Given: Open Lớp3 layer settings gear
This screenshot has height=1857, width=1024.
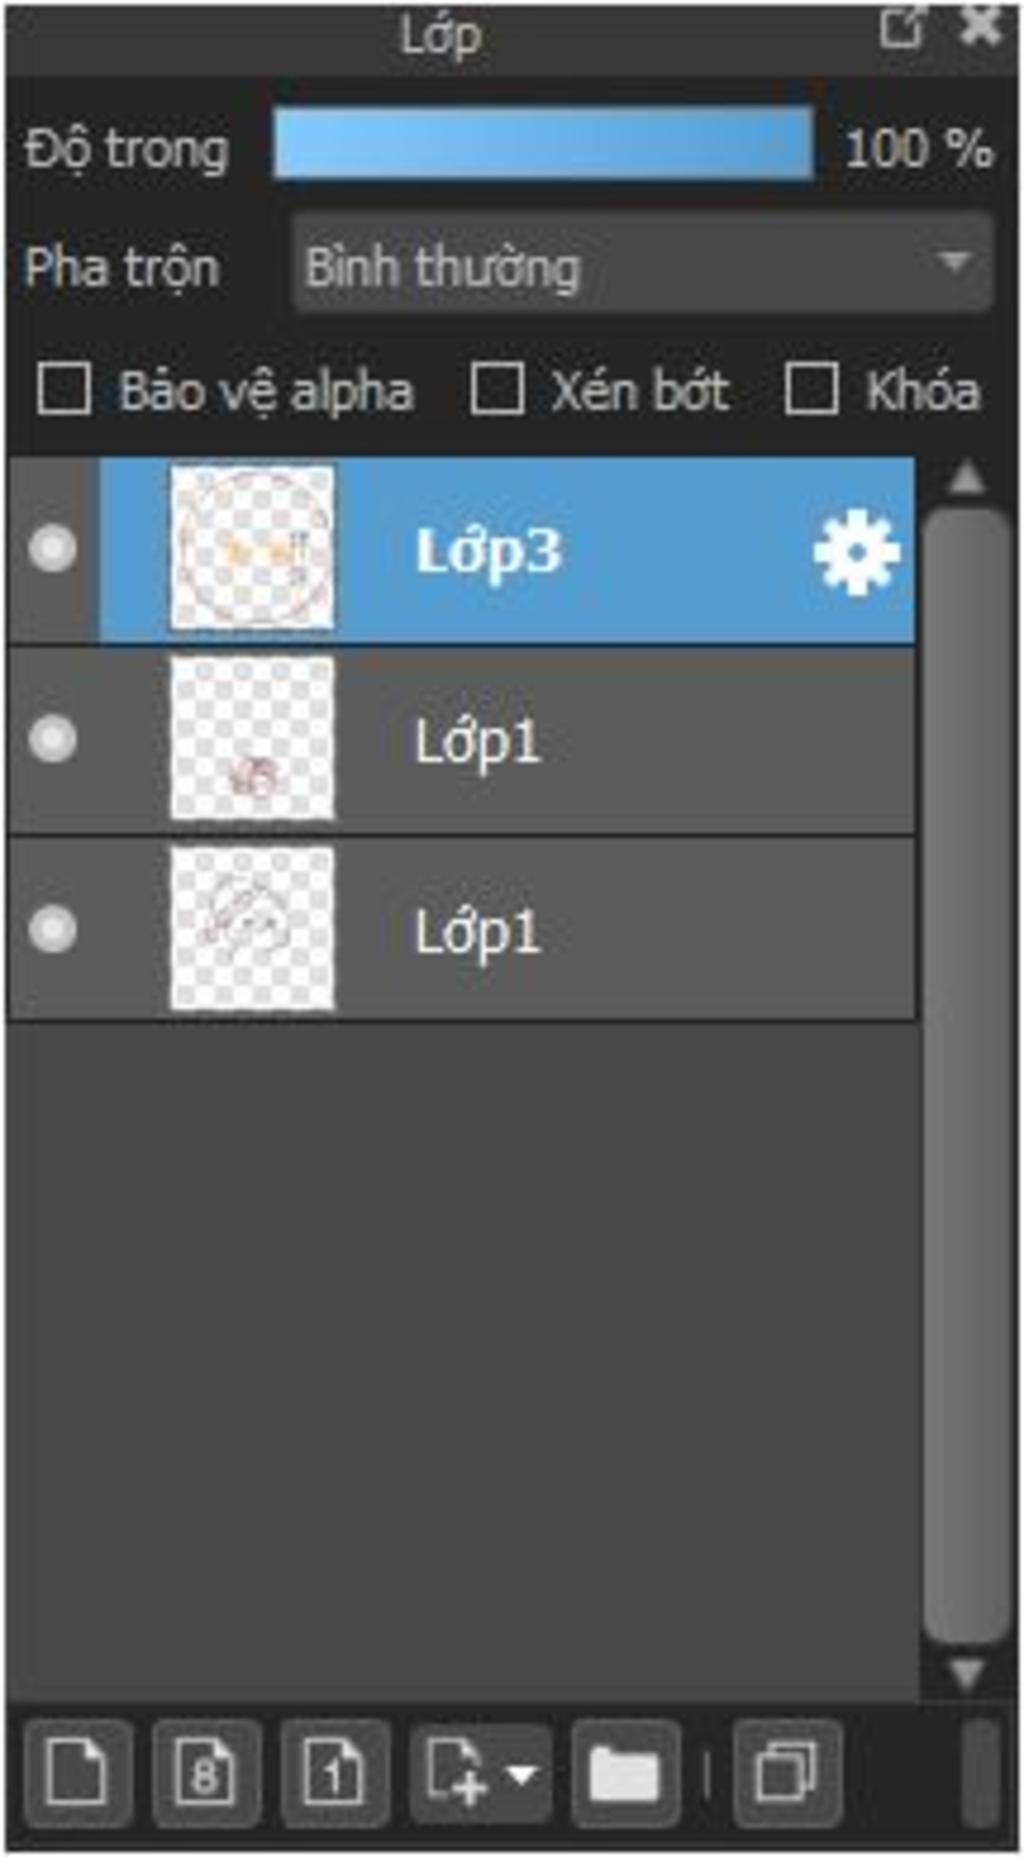Looking at the screenshot, I should click(x=856, y=551).
